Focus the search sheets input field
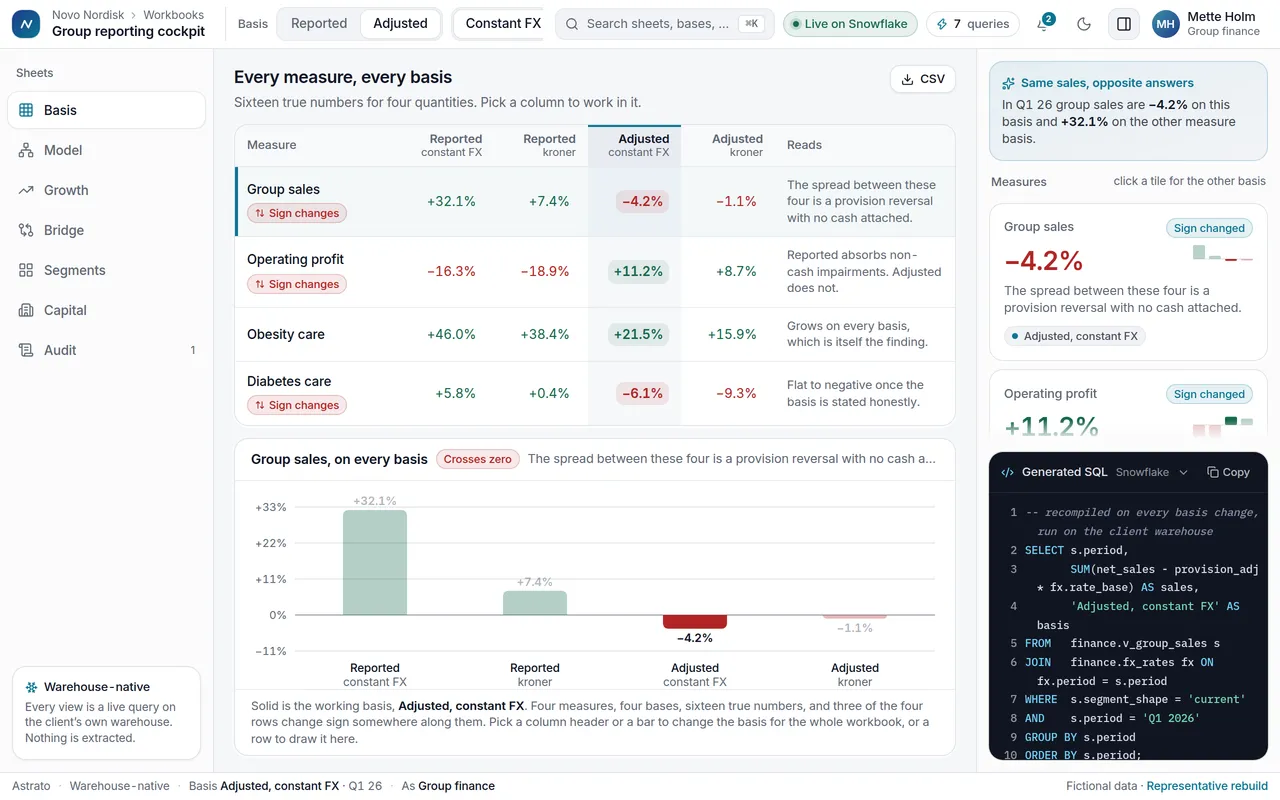The image size is (1280, 800). (x=665, y=24)
